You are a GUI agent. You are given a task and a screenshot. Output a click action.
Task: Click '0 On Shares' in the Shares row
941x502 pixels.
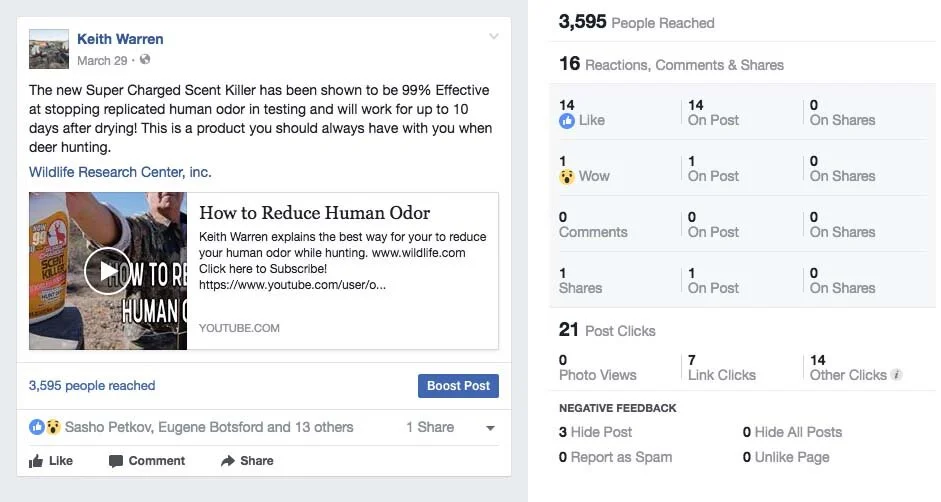843,280
